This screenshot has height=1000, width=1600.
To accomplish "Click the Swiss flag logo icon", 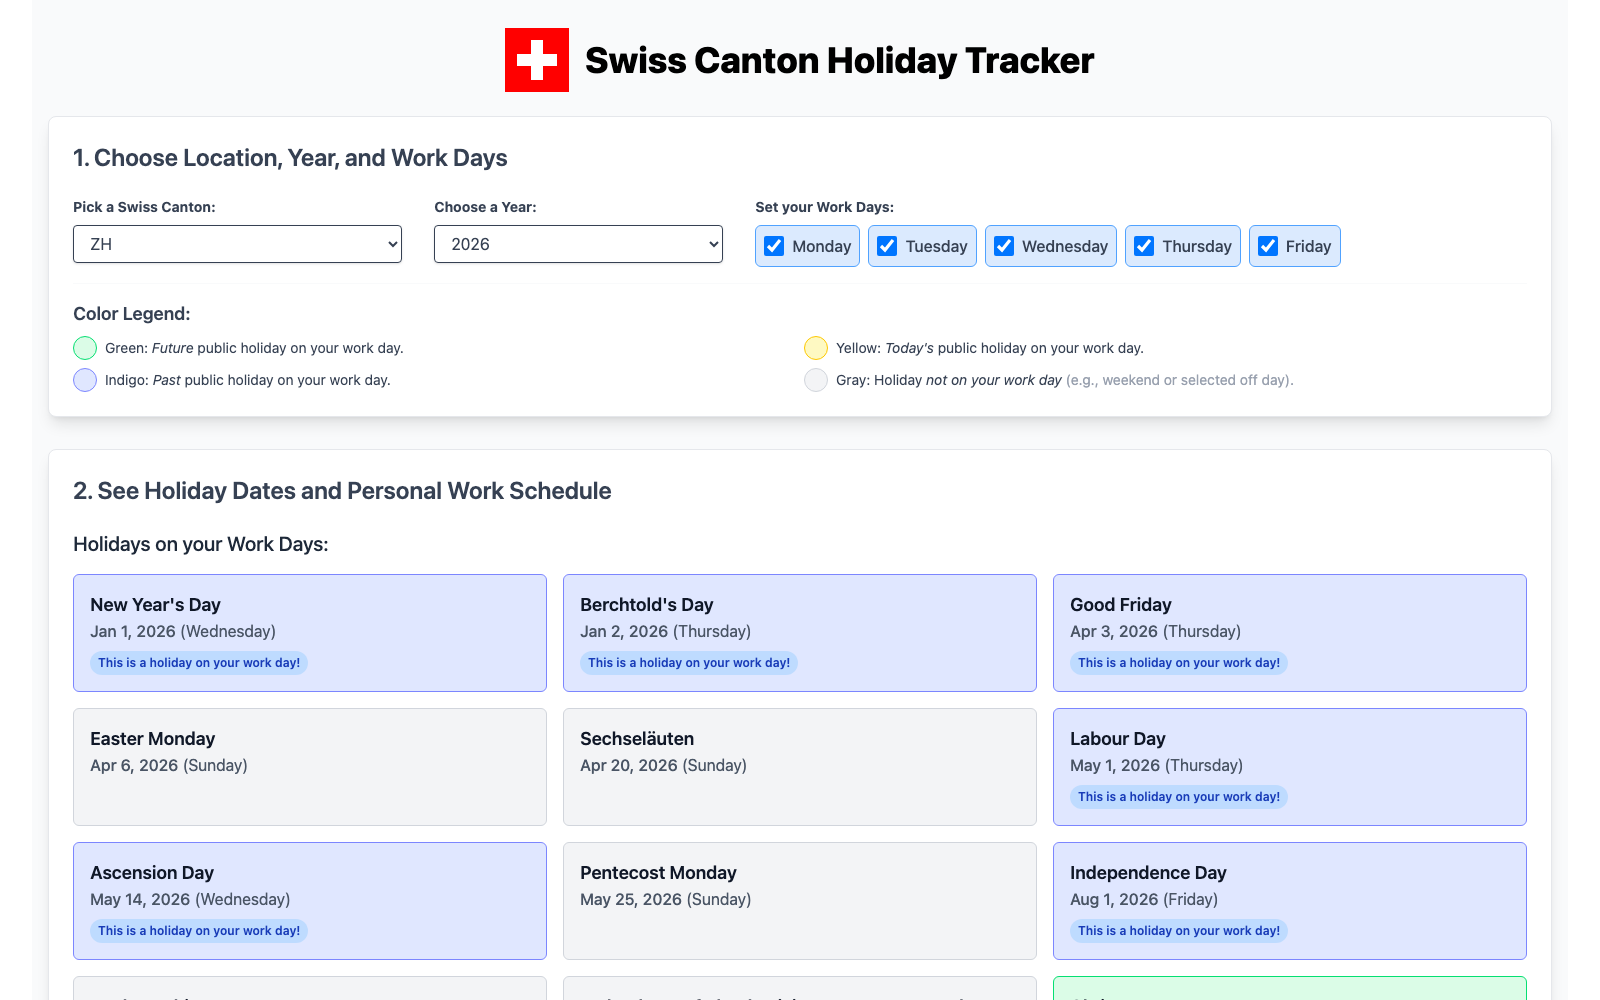I will coord(537,60).
